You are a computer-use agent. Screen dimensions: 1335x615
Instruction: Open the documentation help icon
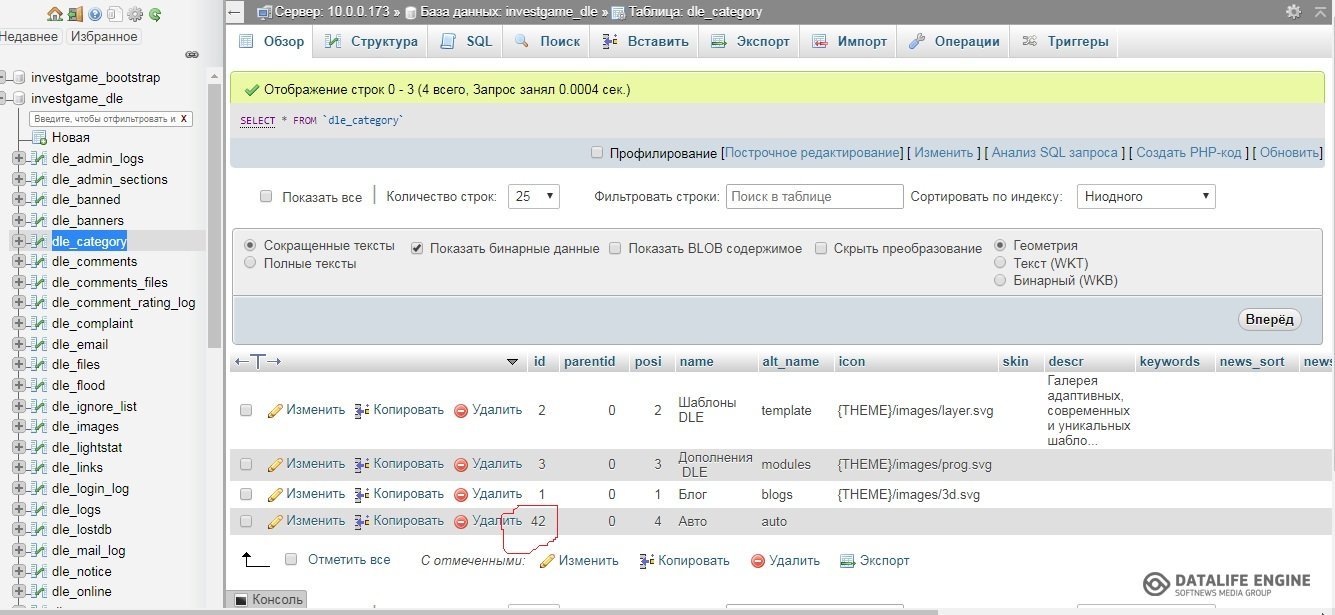tap(95, 14)
